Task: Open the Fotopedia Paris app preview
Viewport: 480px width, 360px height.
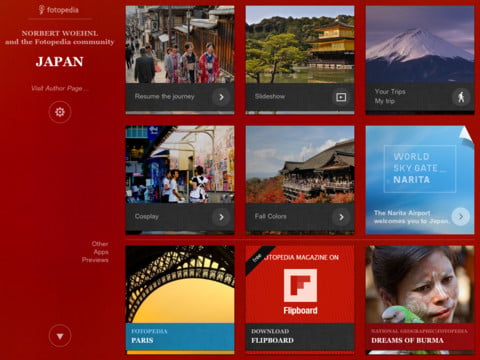Action: pos(180,300)
